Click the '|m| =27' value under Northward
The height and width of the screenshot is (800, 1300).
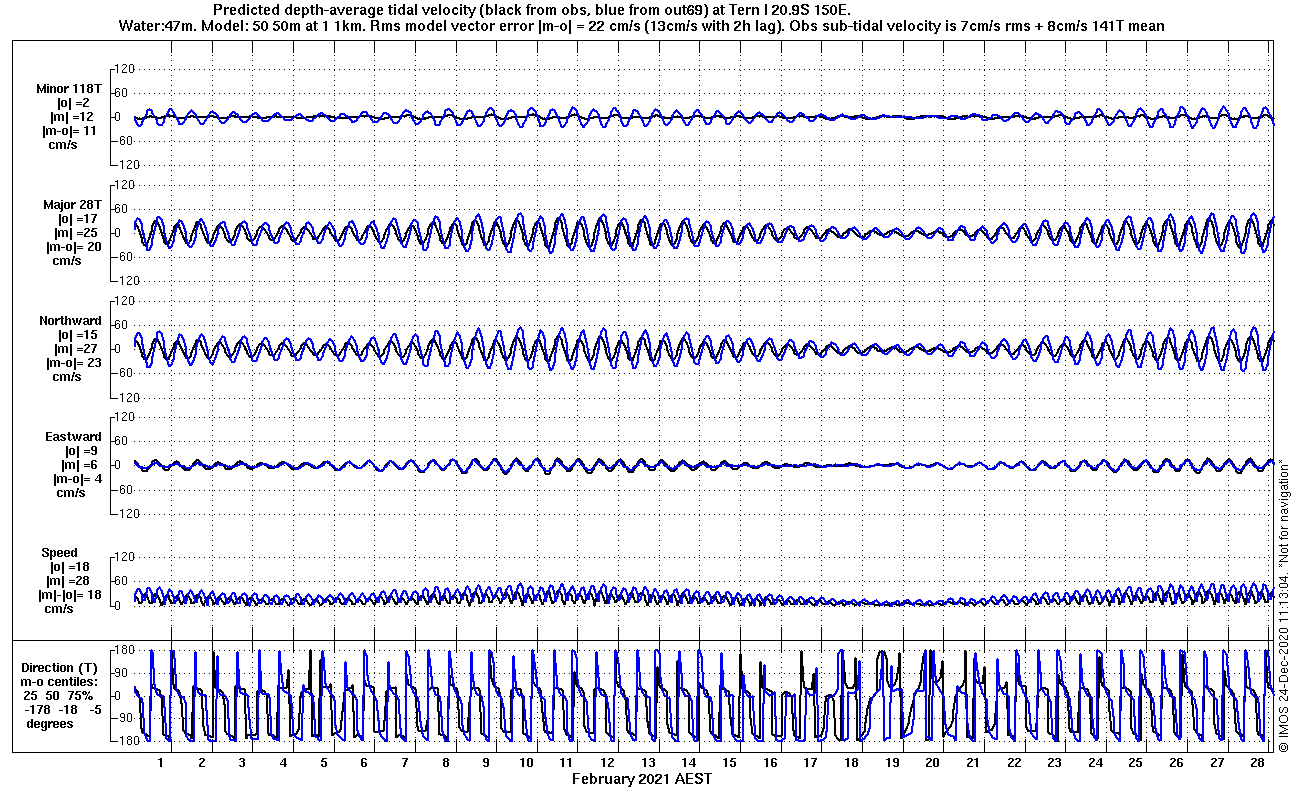point(77,349)
